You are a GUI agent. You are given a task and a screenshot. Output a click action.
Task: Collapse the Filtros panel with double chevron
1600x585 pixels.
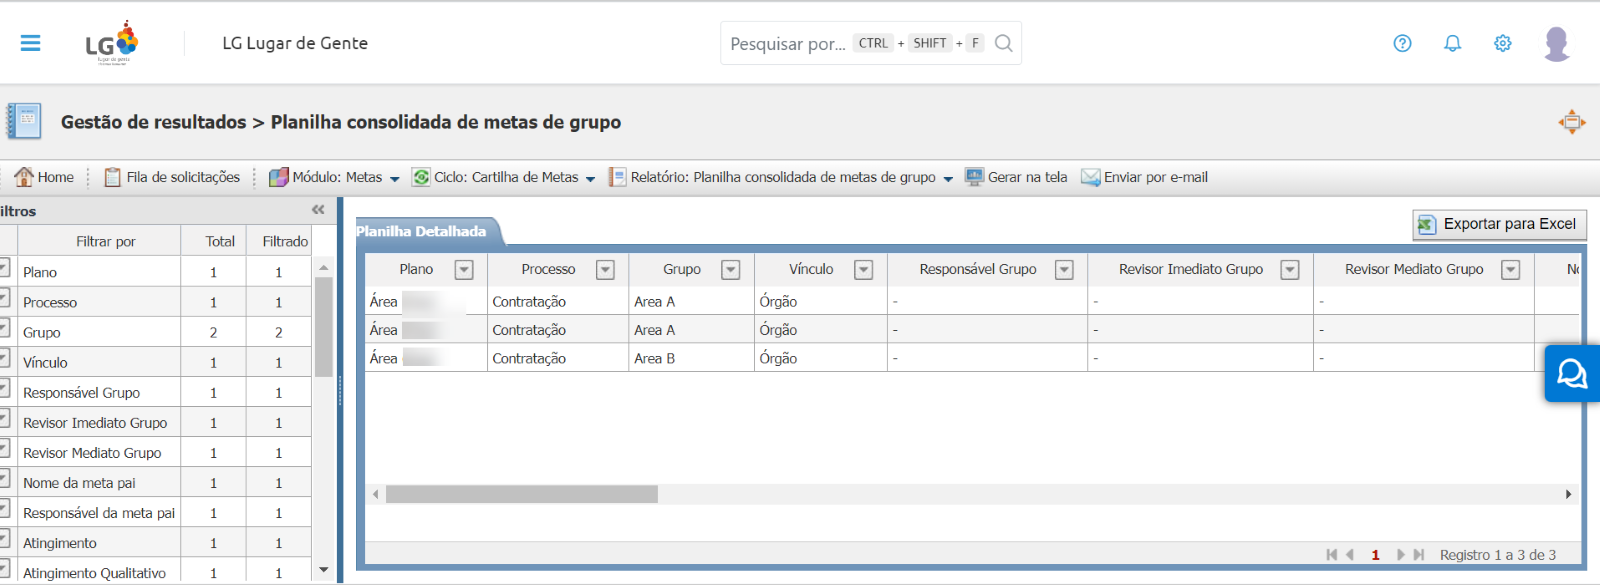318,210
